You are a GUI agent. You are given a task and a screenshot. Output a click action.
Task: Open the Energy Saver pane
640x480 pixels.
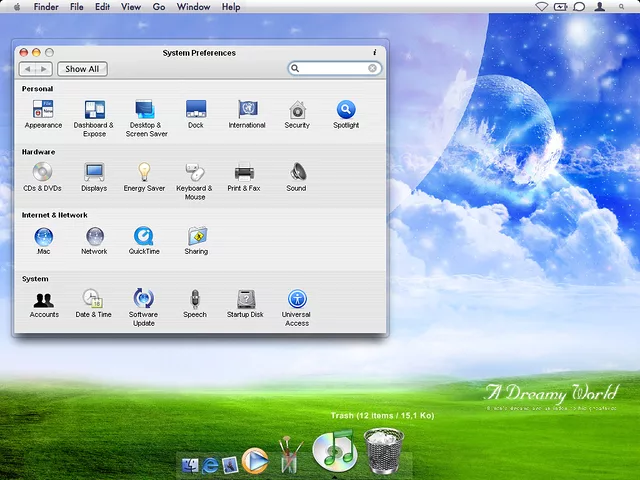coord(144,173)
